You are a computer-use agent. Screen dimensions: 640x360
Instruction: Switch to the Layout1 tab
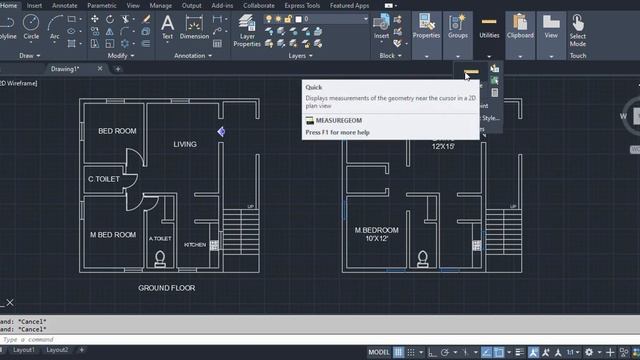click(x=24, y=350)
